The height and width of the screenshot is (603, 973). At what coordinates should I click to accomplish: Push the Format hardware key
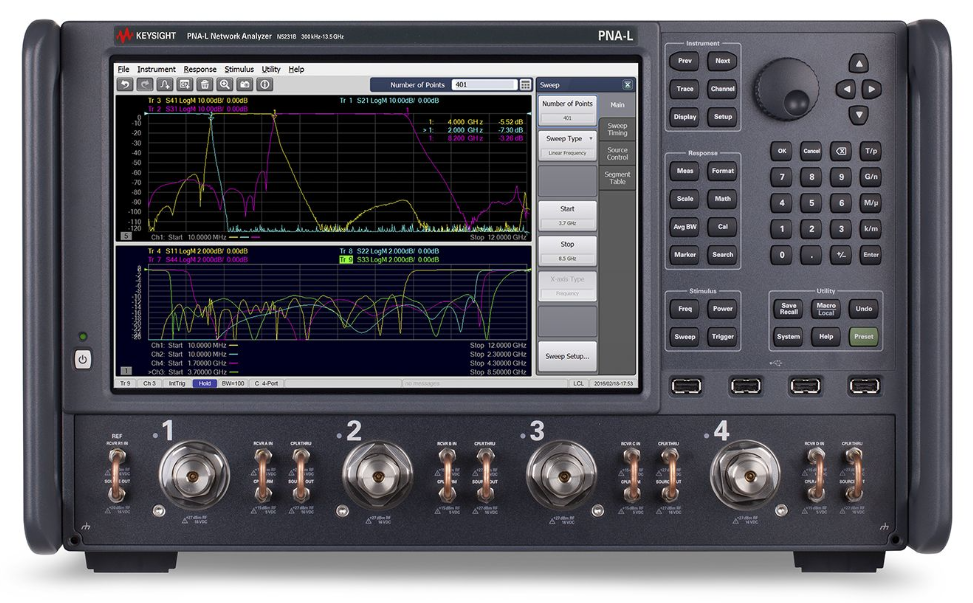click(x=722, y=171)
